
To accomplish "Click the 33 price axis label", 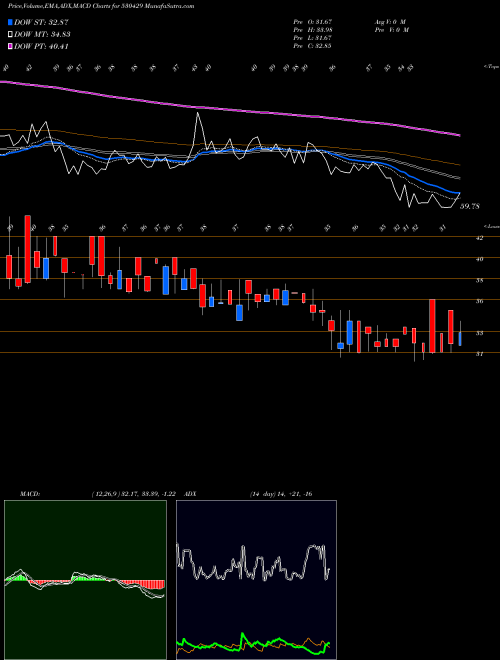I will (x=479, y=333).
